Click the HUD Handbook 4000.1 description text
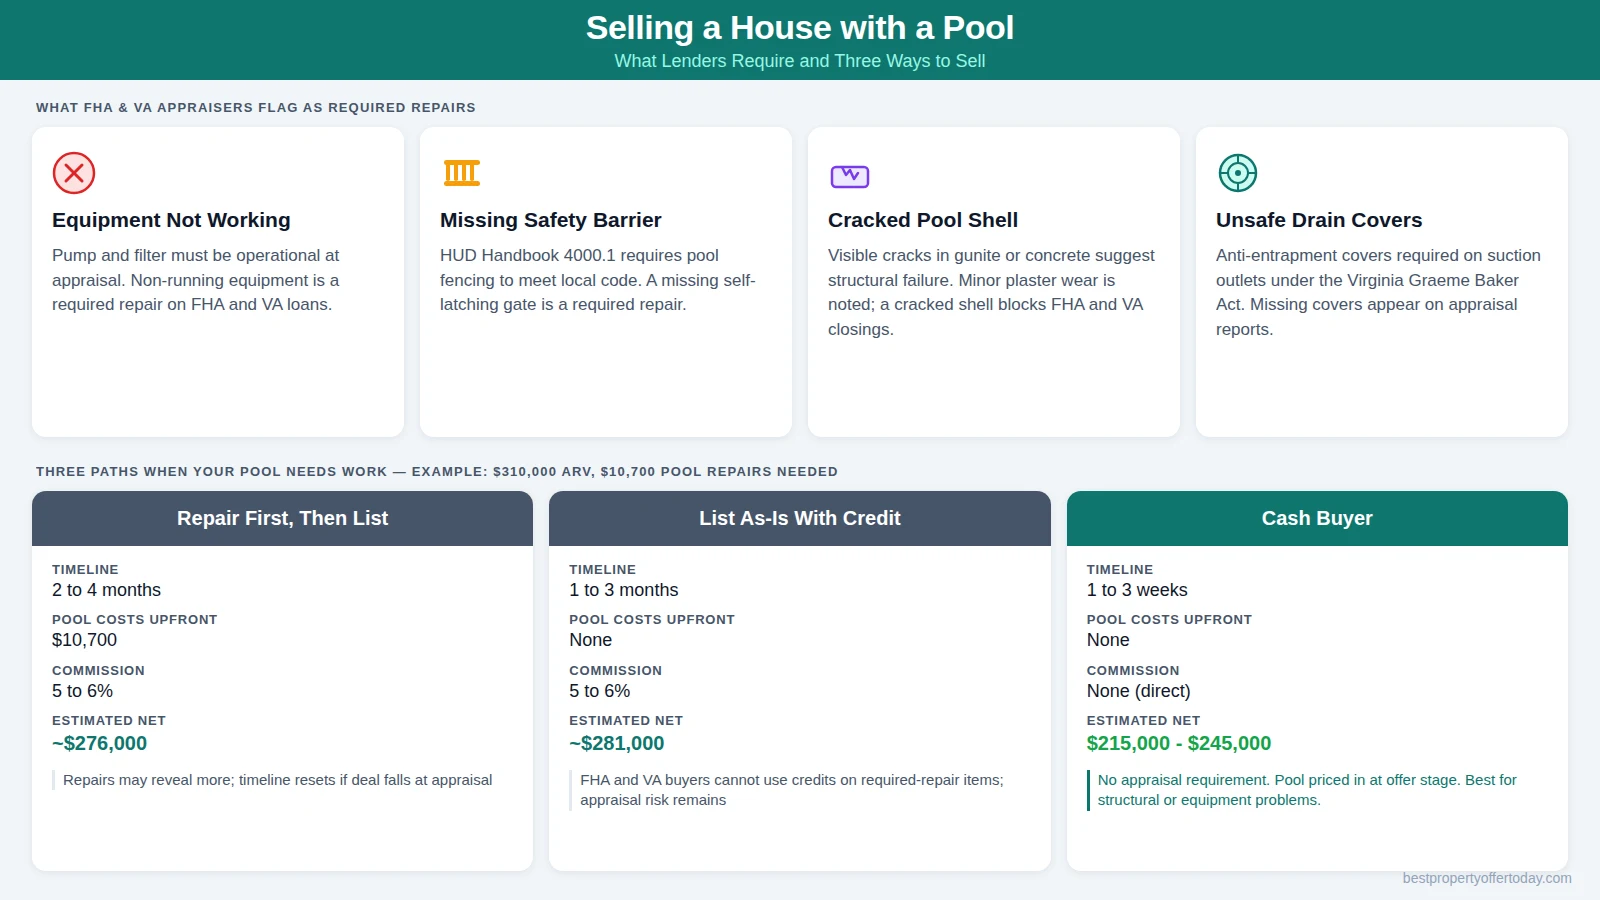Viewport: 1600px width, 900px height. click(x=598, y=280)
